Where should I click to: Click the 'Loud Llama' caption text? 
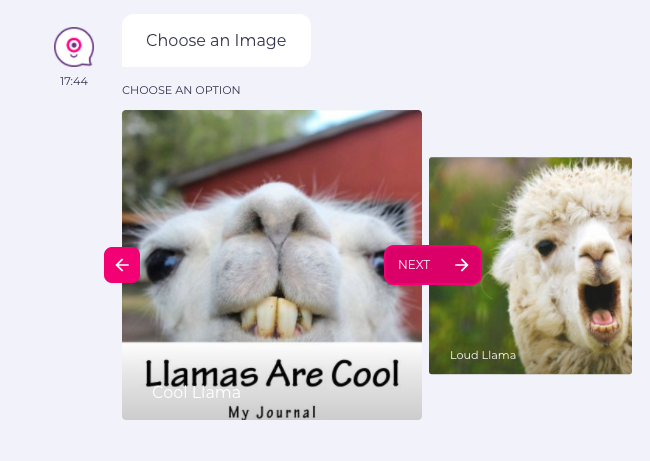coord(483,355)
